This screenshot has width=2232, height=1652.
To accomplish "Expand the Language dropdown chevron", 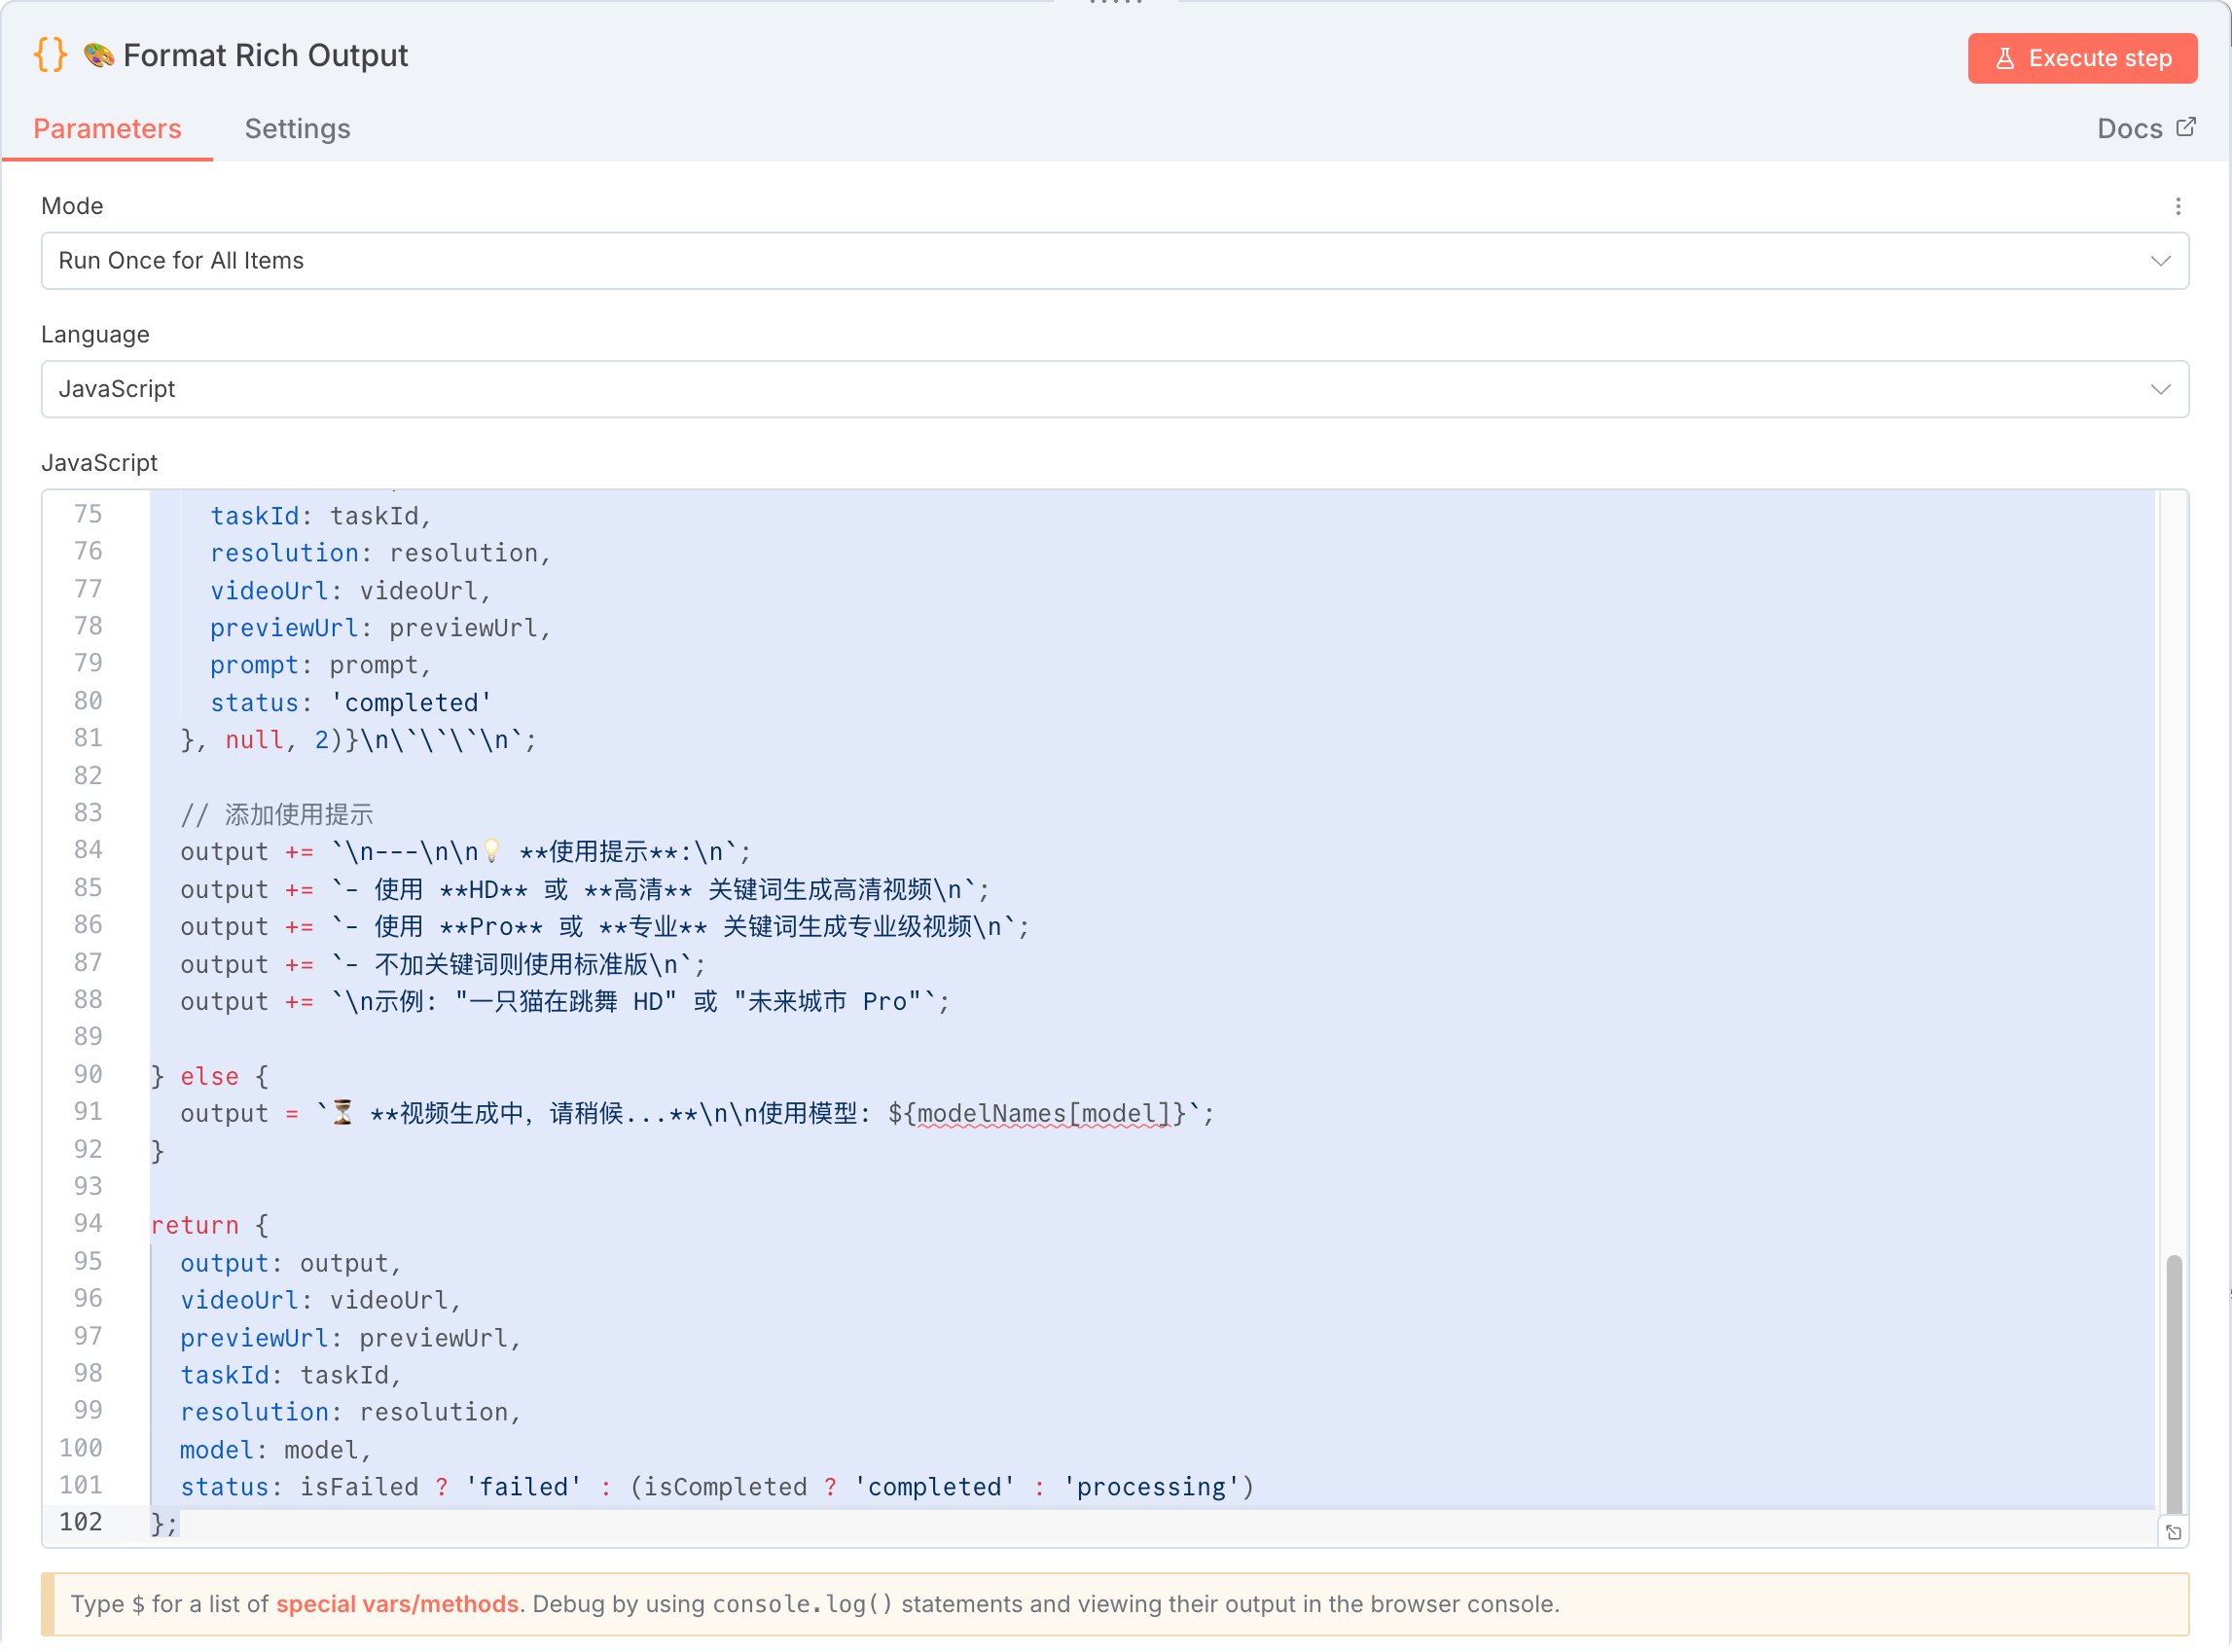I will (x=2160, y=389).
